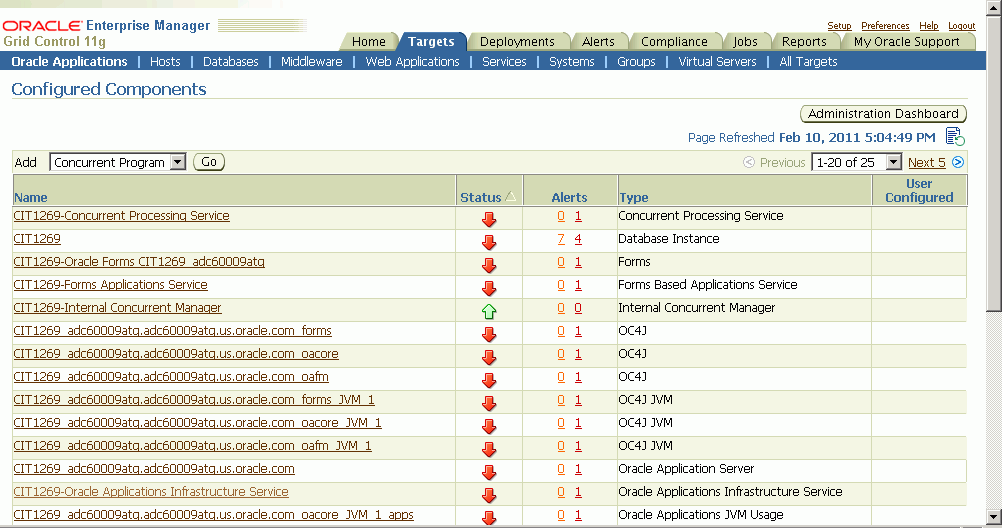
Task: Open CIT1269-Internal Concurrent Manager link
Action: pos(118,308)
